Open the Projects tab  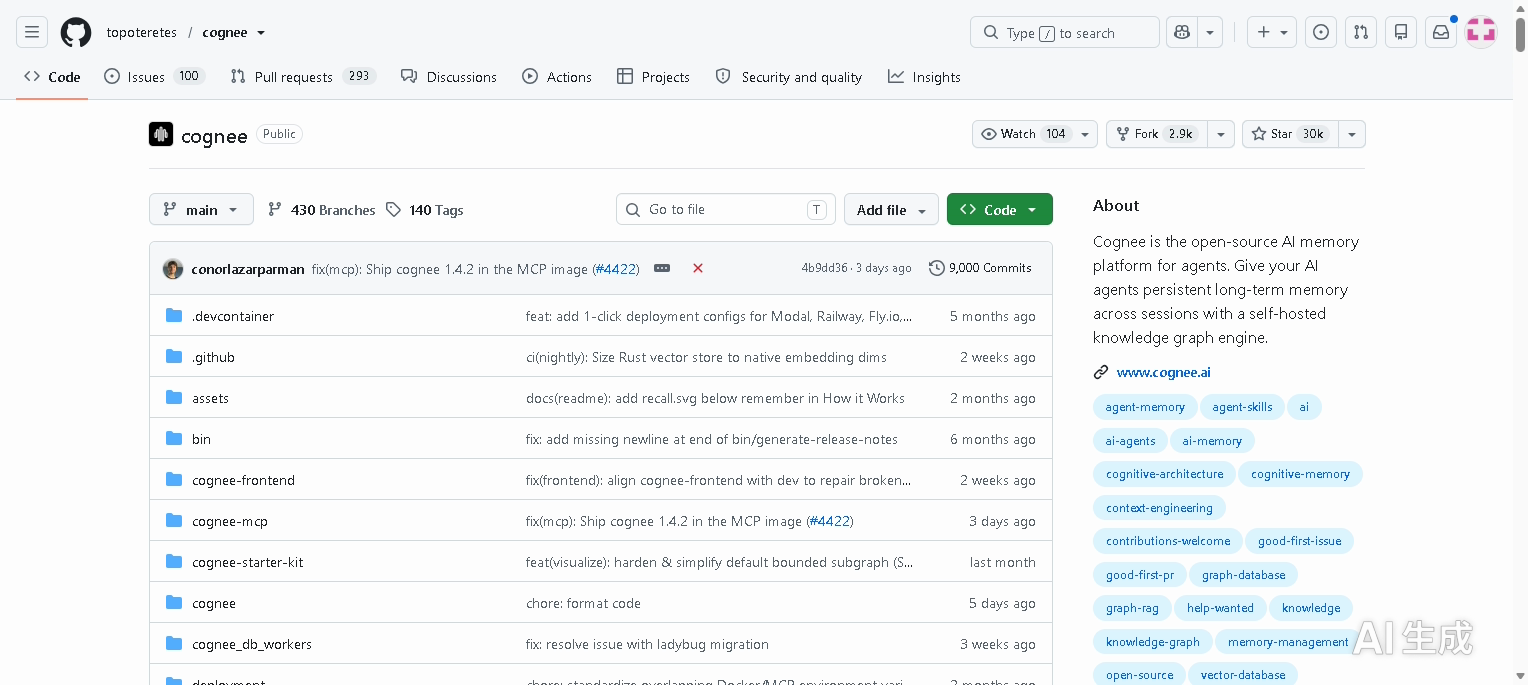coord(653,77)
